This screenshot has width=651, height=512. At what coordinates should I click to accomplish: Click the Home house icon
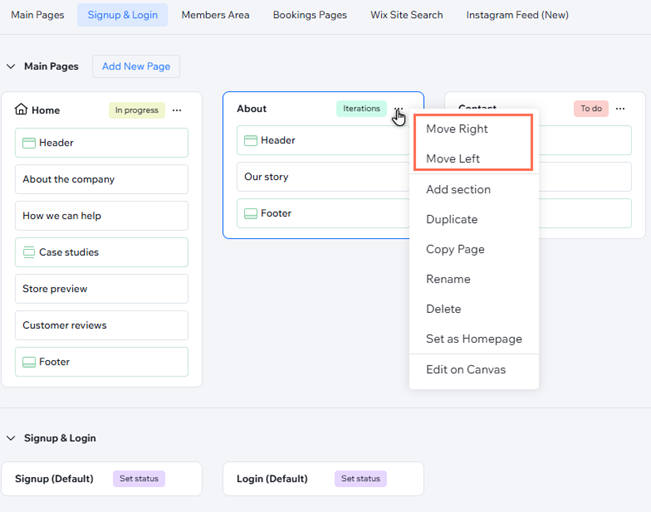[x=21, y=109]
